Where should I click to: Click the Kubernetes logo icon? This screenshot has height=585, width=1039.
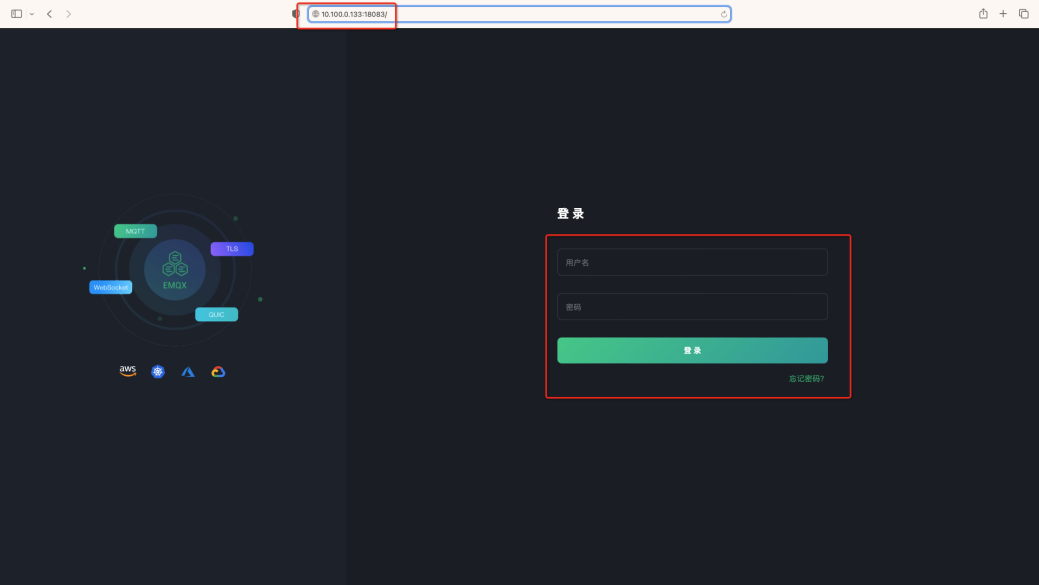point(158,372)
